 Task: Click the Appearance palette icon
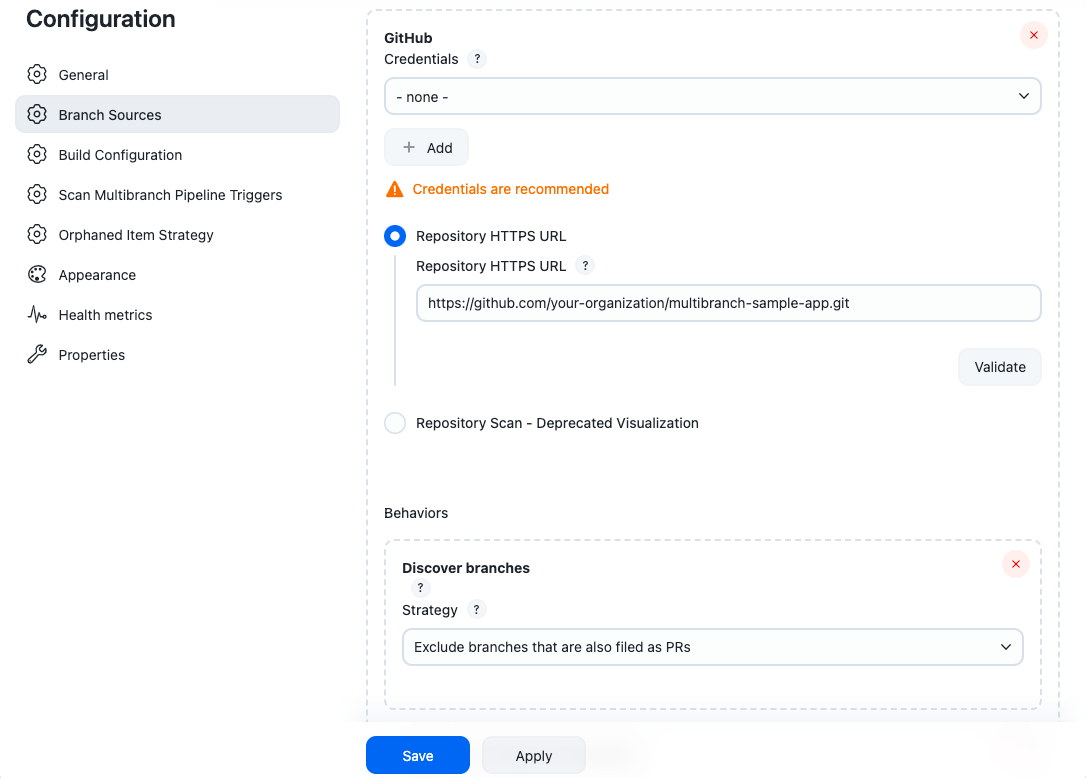pyautogui.click(x=37, y=275)
